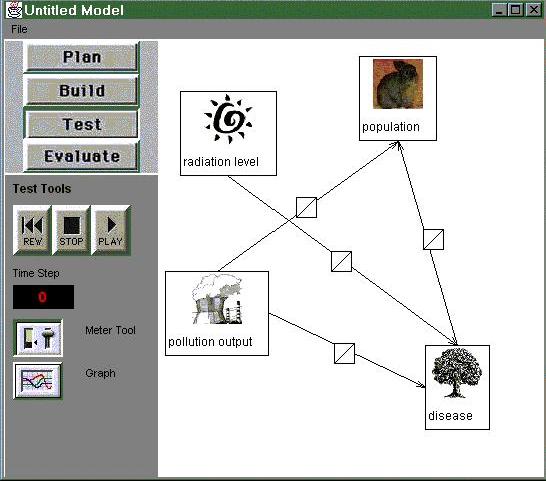This screenshot has height=481, width=546.
Task: Select the pollution output factory node
Action: [x=217, y=313]
